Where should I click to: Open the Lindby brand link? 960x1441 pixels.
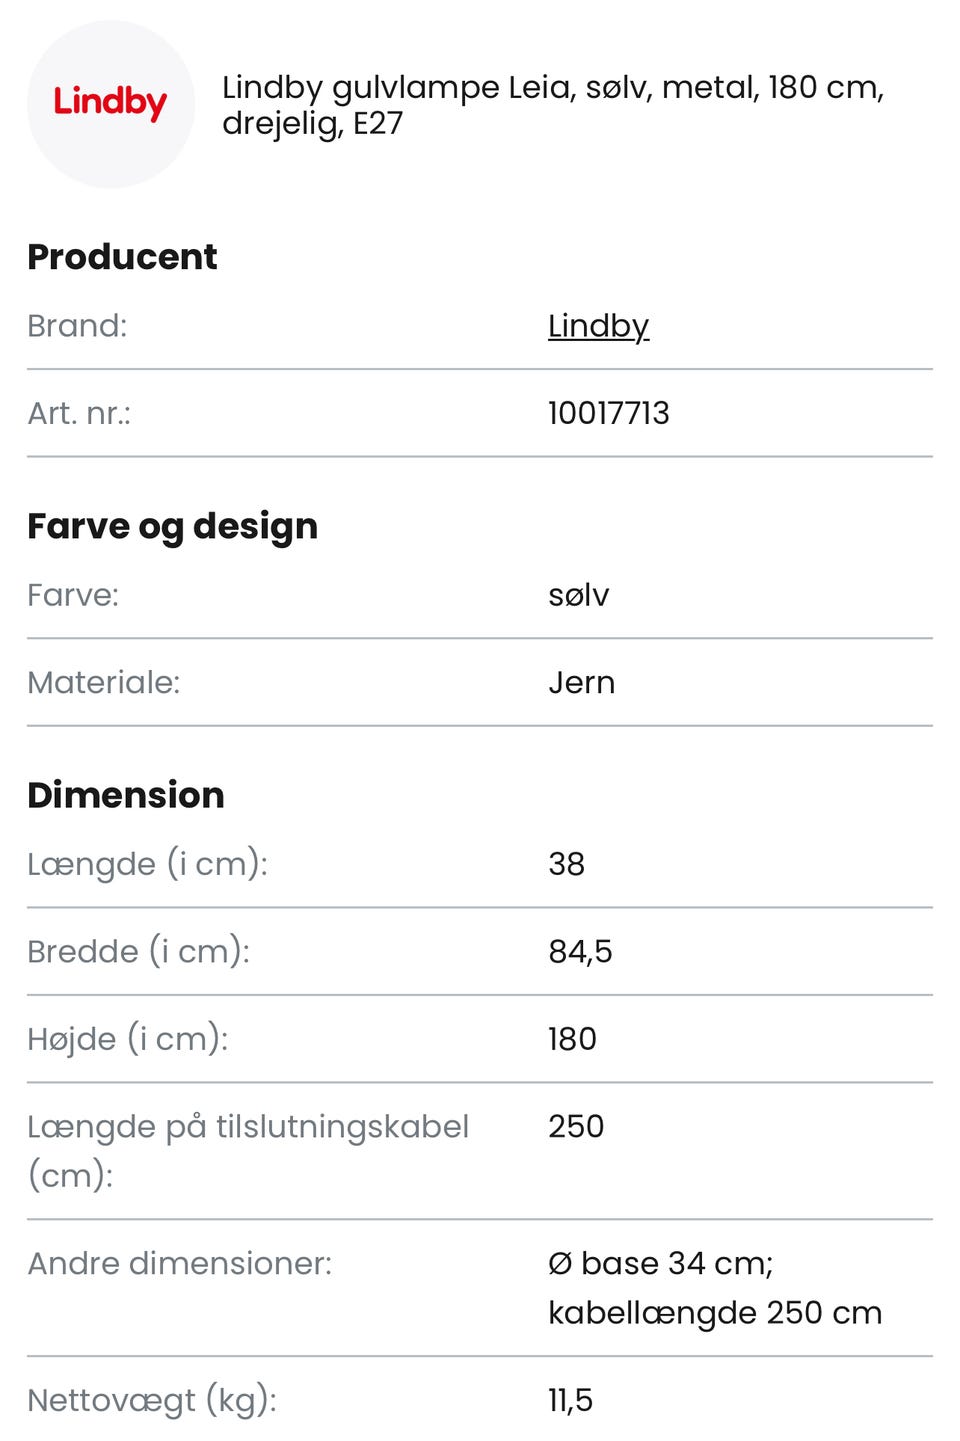598,326
